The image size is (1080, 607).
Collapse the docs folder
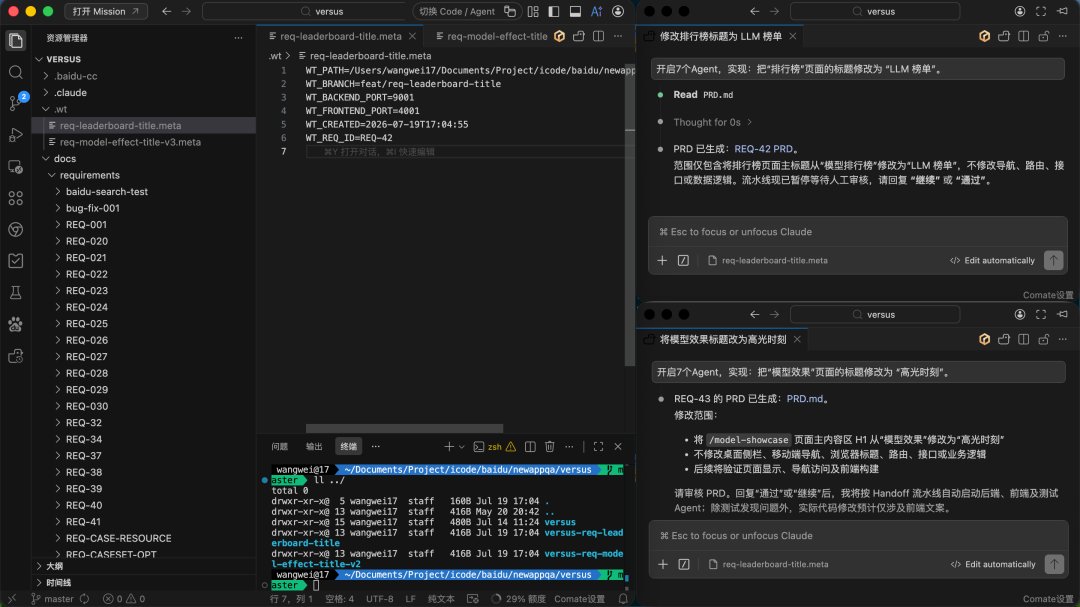coord(65,158)
